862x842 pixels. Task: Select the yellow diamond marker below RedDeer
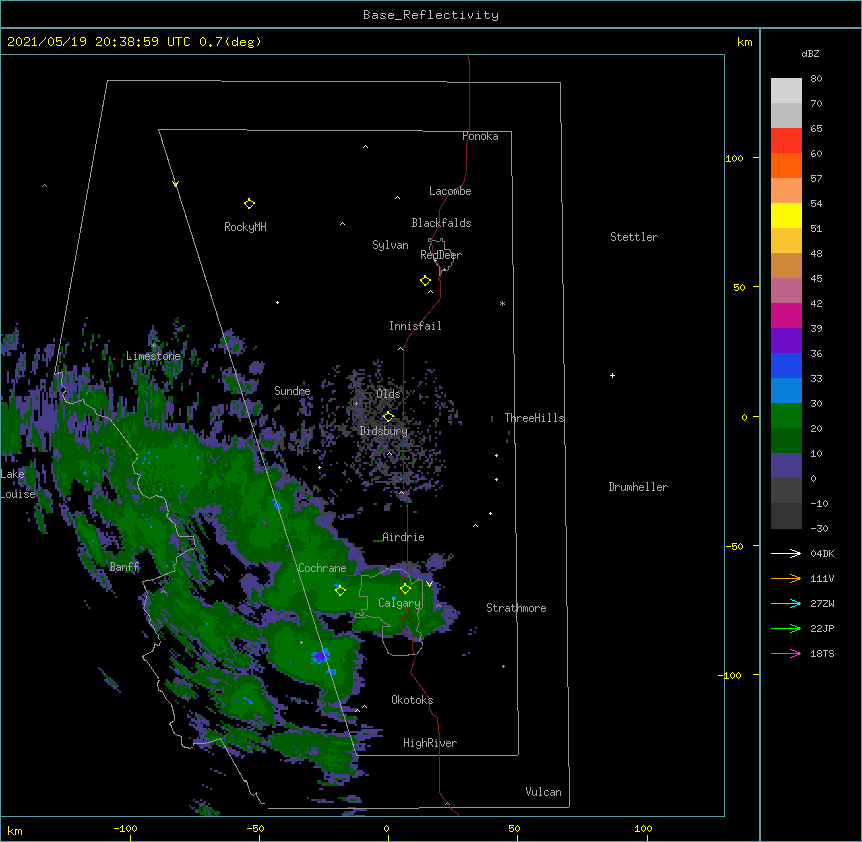coord(425,281)
